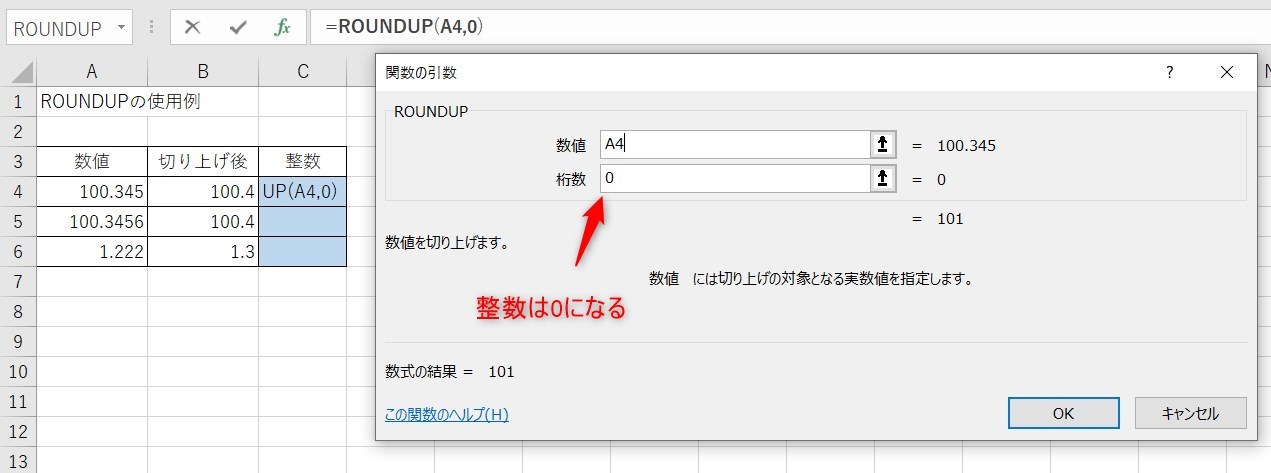Open the この関数のヘルプ link
This screenshot has height=473, width=1271.
447,414
